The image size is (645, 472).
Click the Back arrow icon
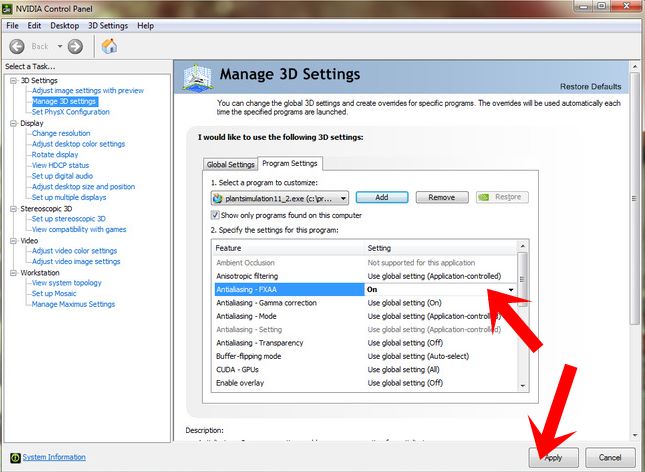pyautogui.click(x=17, y=46)
